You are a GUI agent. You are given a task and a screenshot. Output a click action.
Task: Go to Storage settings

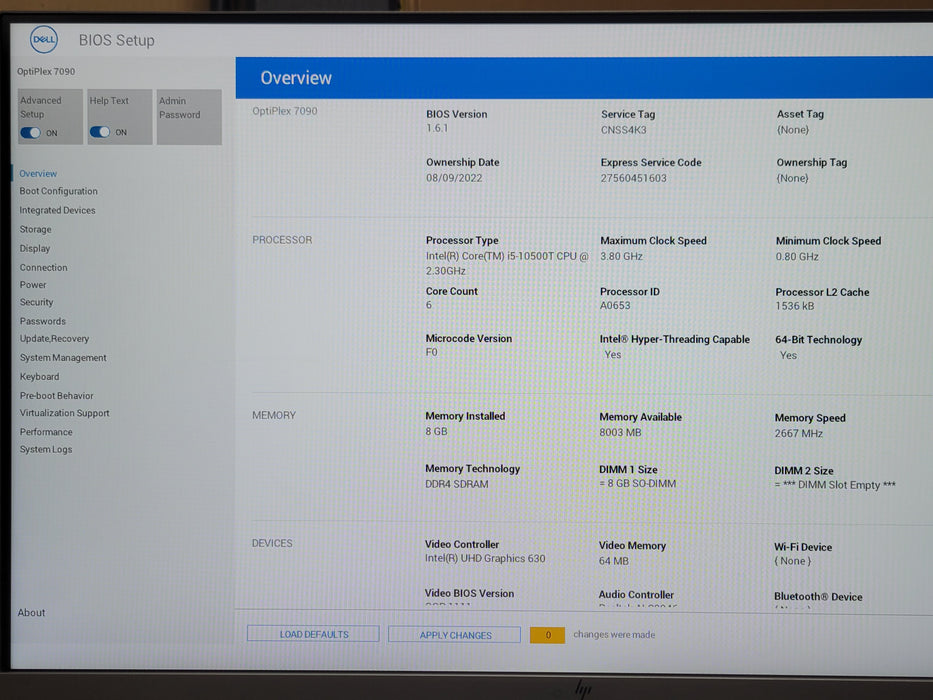(35, 229)
